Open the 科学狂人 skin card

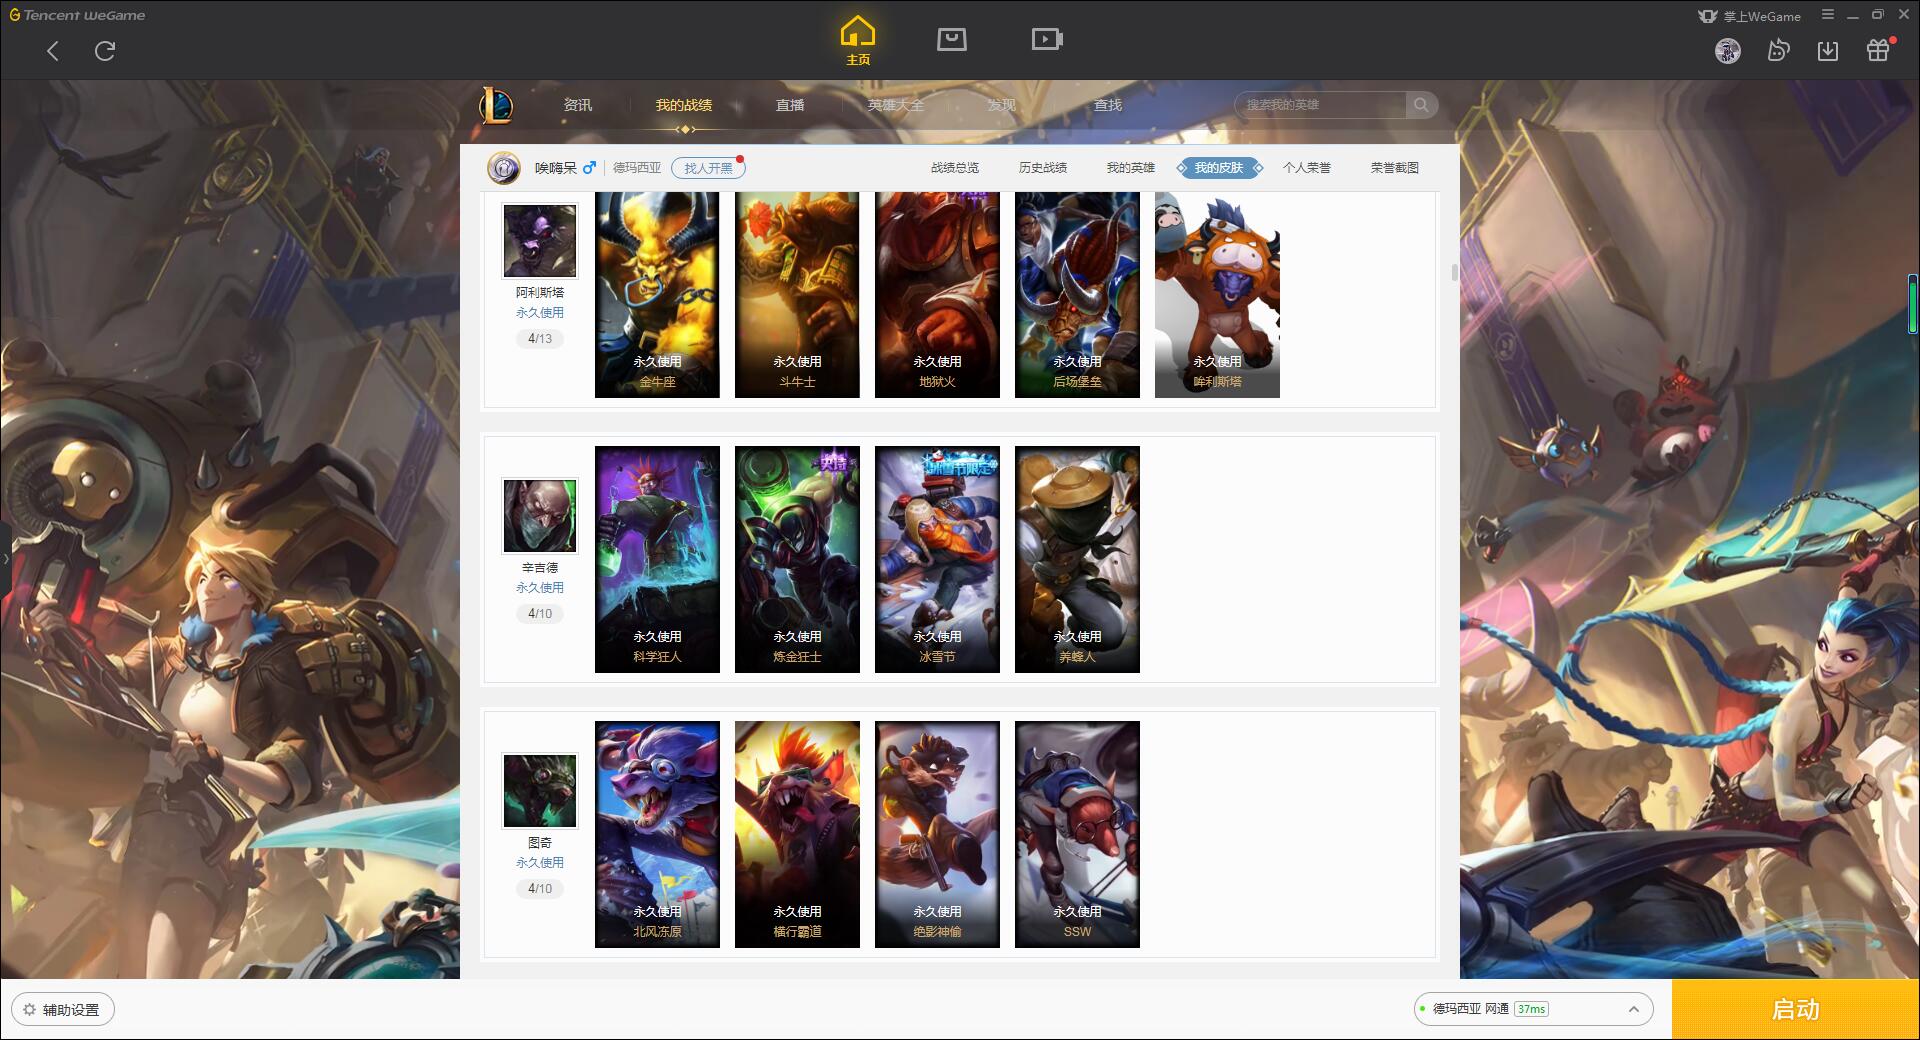click(x=657, y=559)
